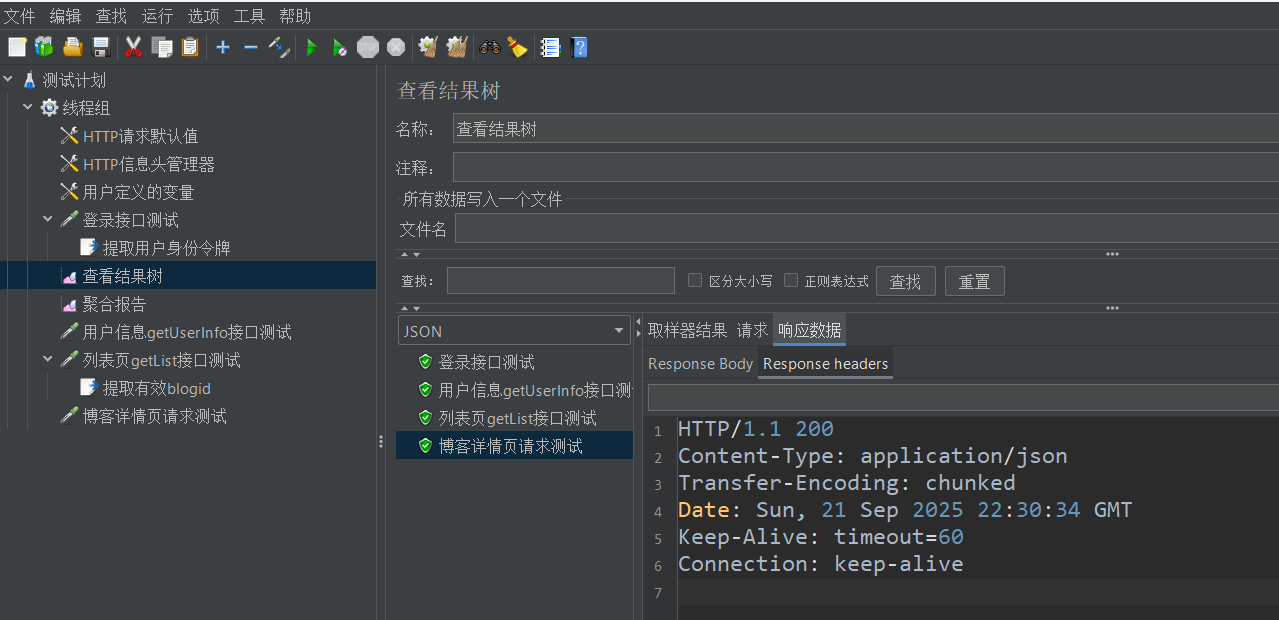Viewport: 1279px width, 620px height.
Task: Click the Copy toolbar icon
Action: pos(162,47)
